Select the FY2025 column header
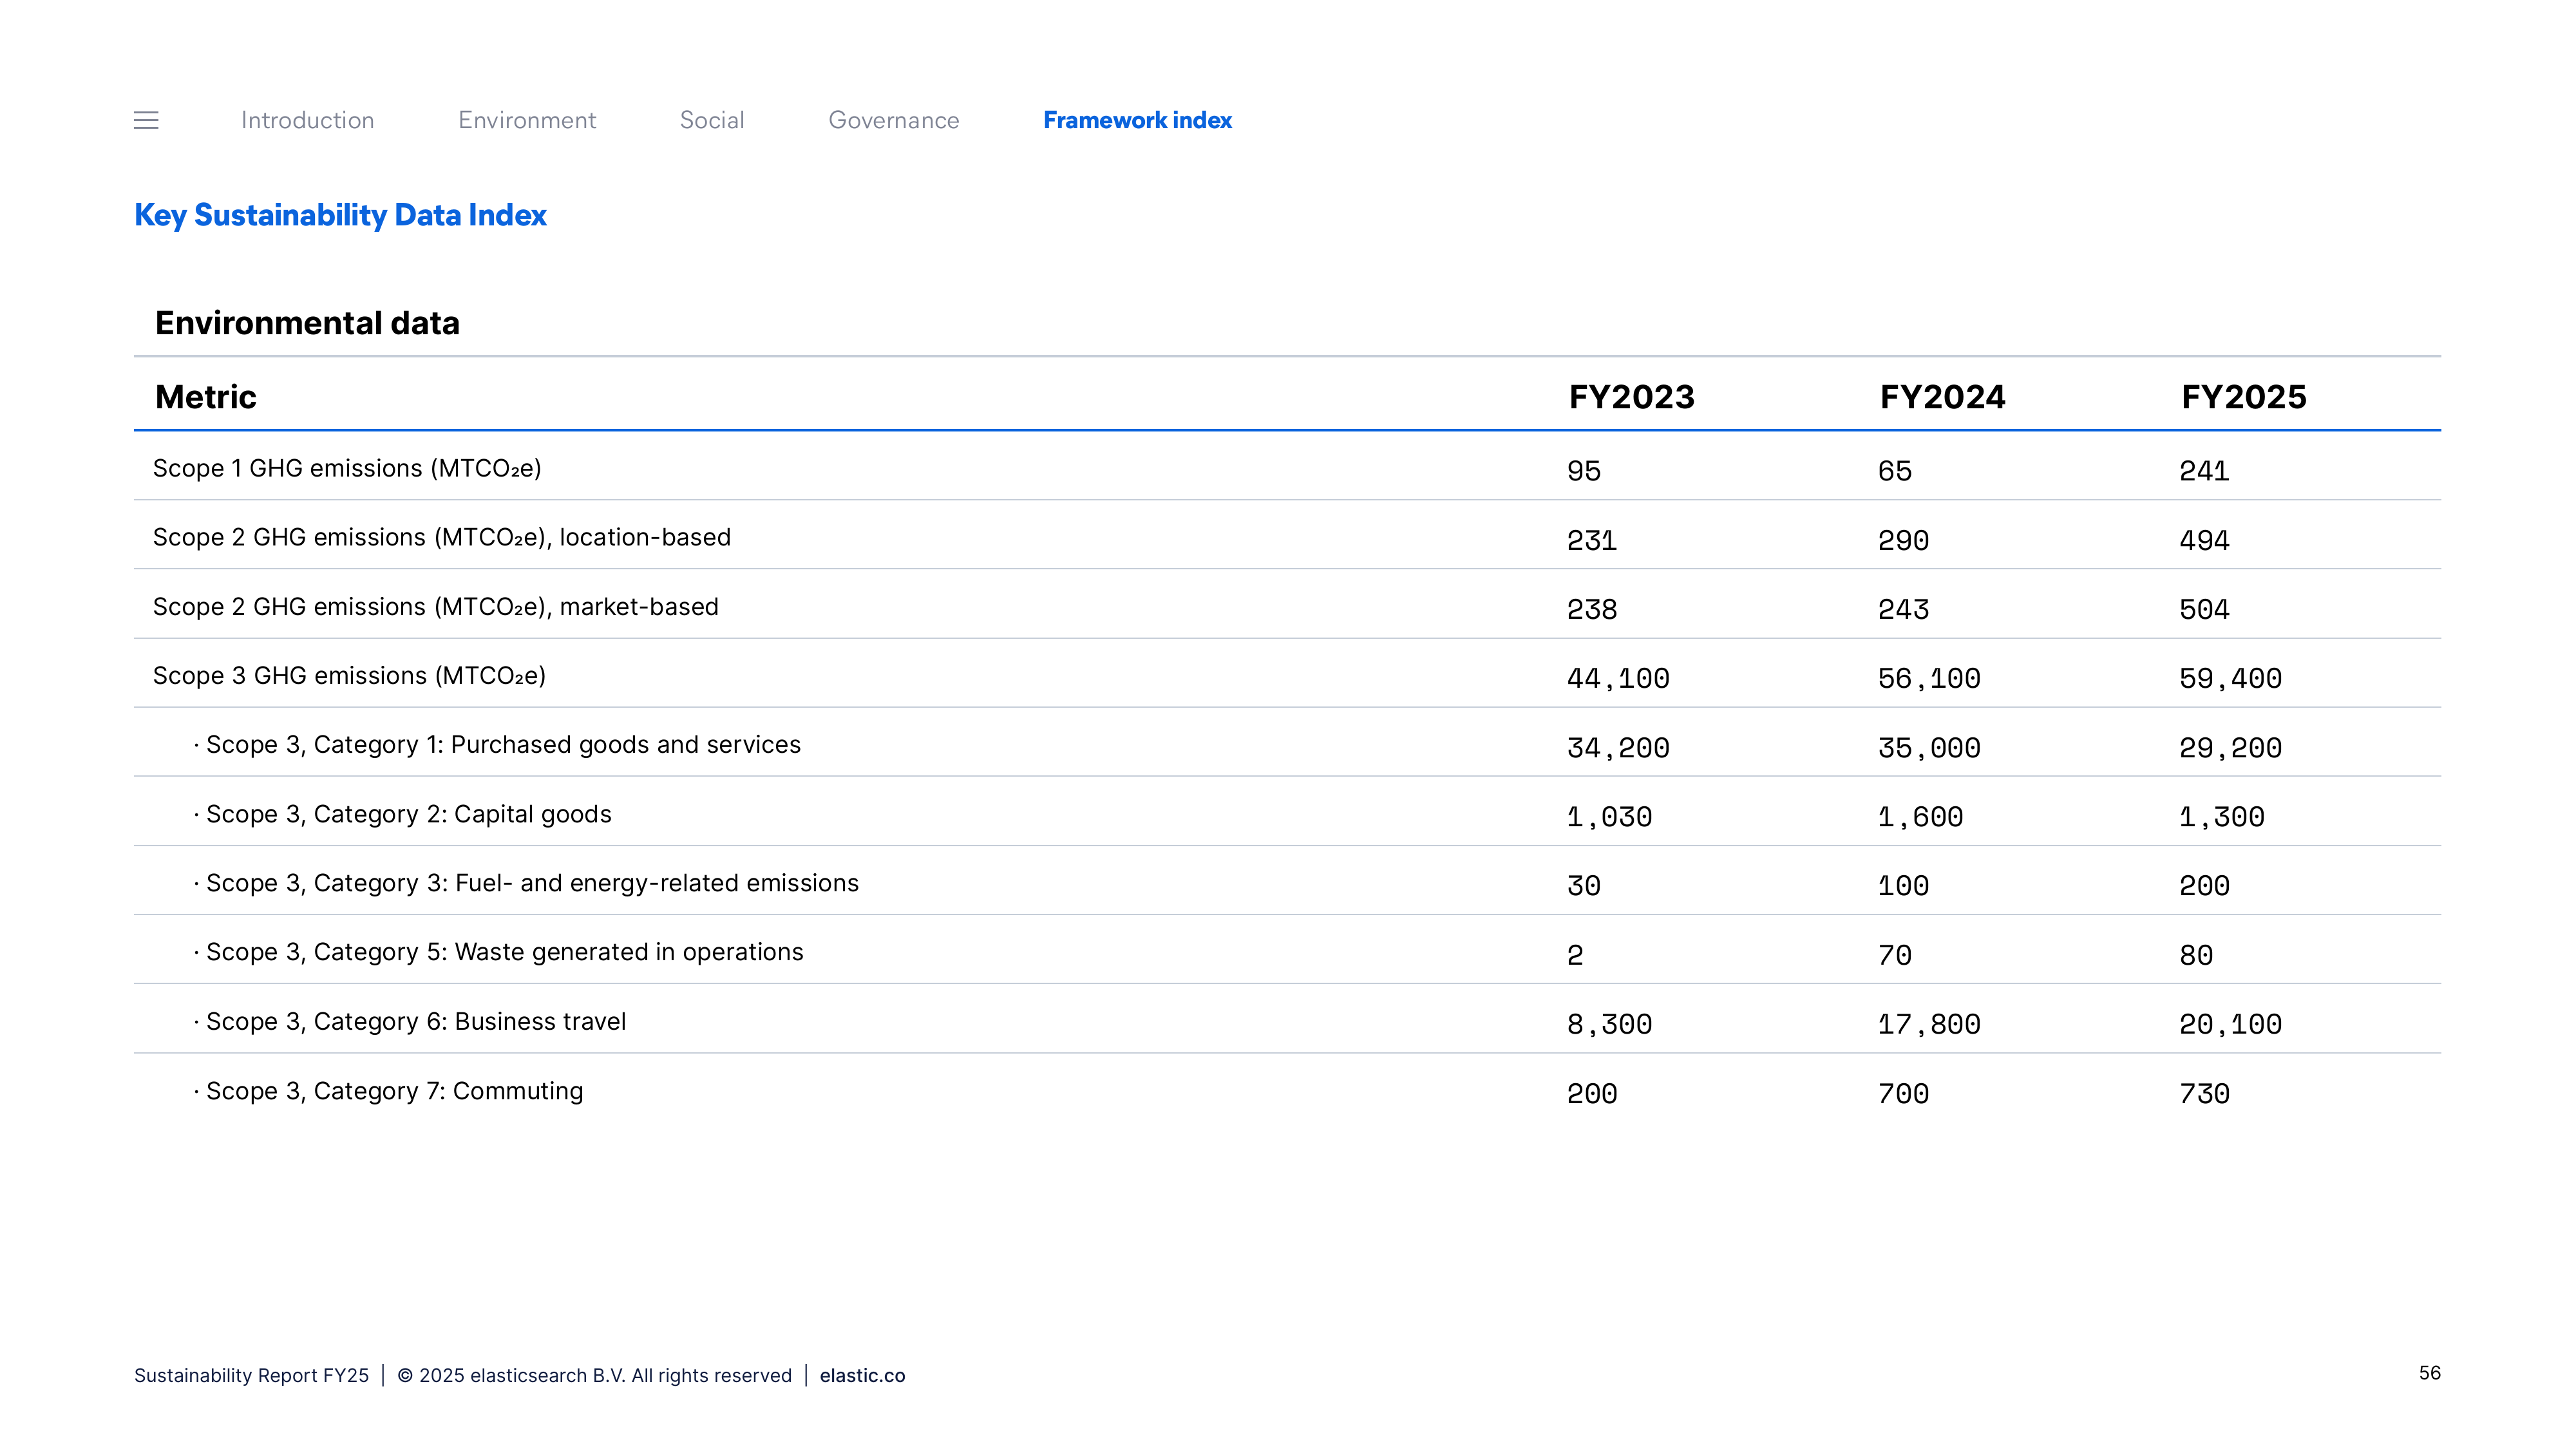Viewport: 2576px width, 1449px height. [x=2243, y=397]
